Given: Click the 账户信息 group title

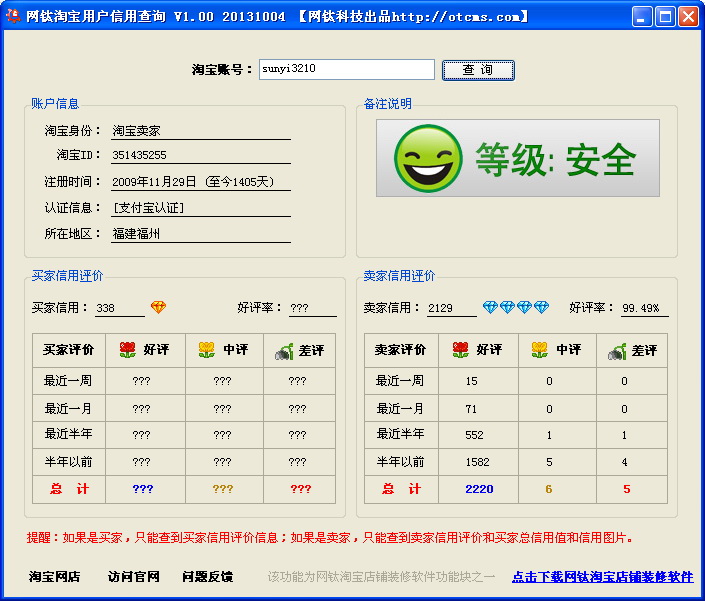Looking at the screenshot, I should click(55, 104).
